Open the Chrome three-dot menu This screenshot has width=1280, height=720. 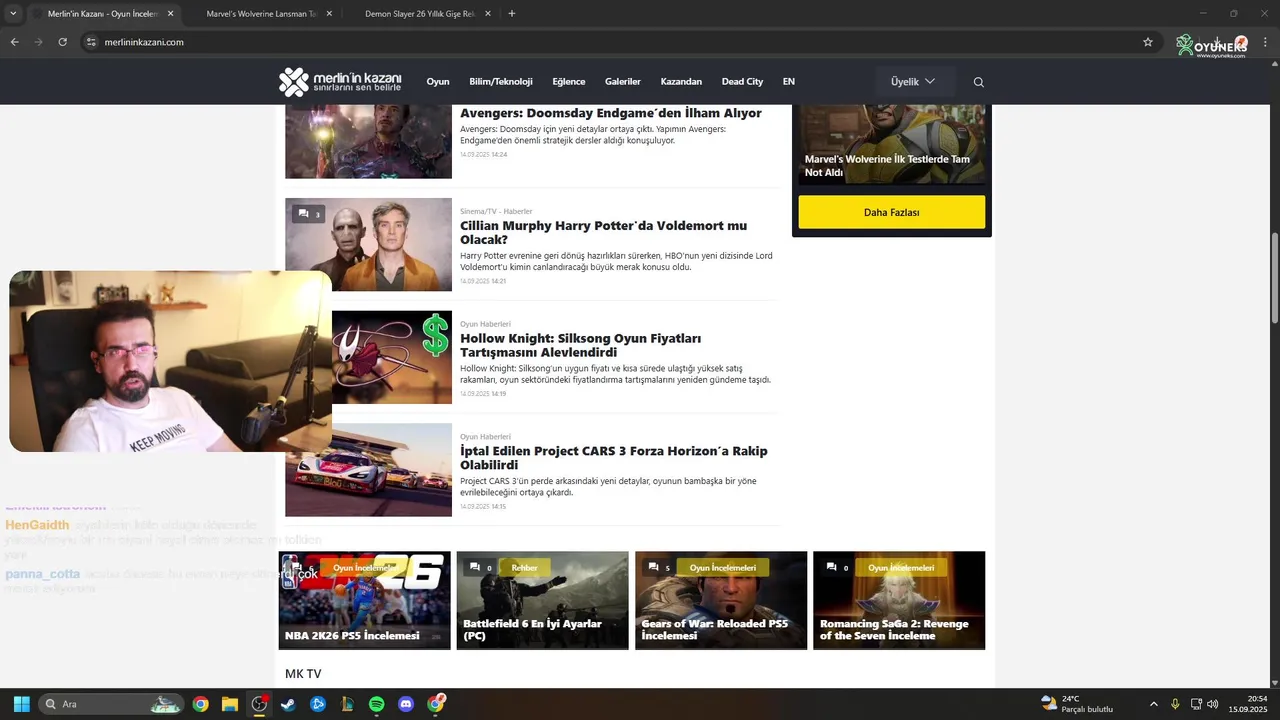(x=1266, y=42)
